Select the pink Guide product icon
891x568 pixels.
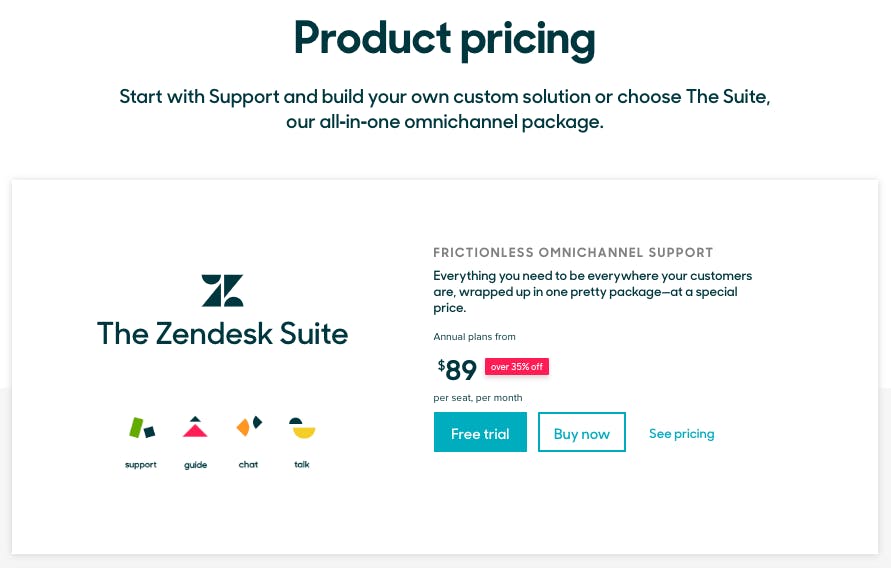pyautogui.click(x=195, y=427)
